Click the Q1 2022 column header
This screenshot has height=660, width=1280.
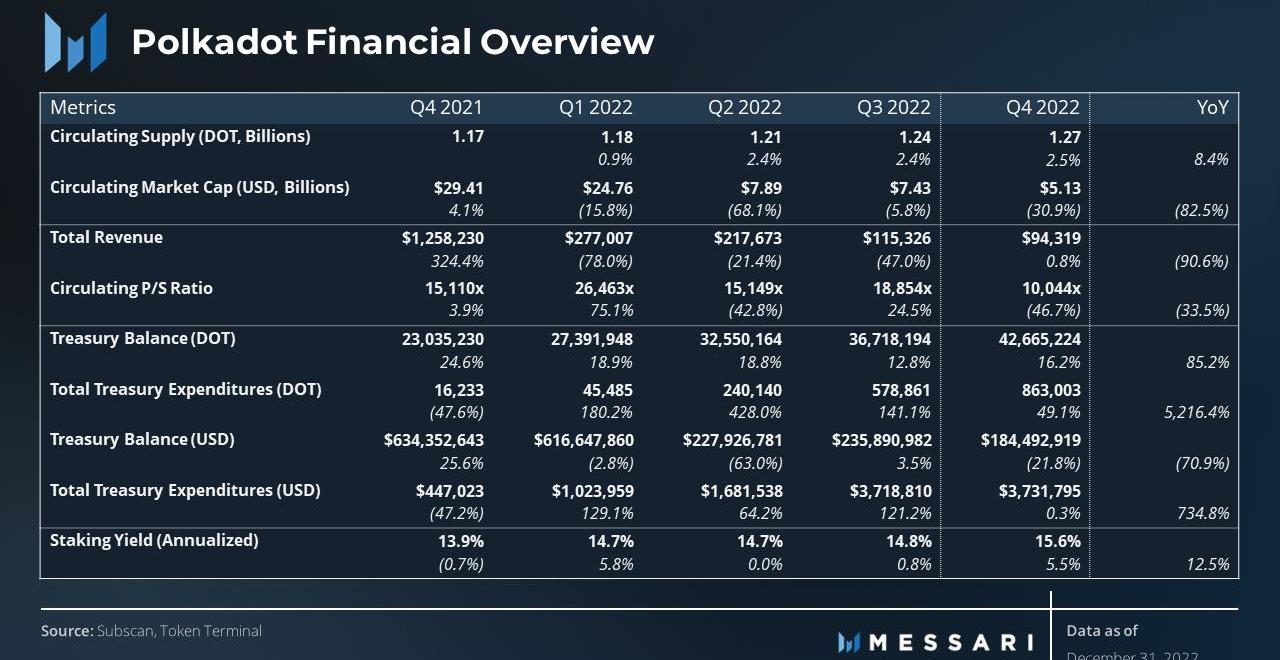(595, 107)
